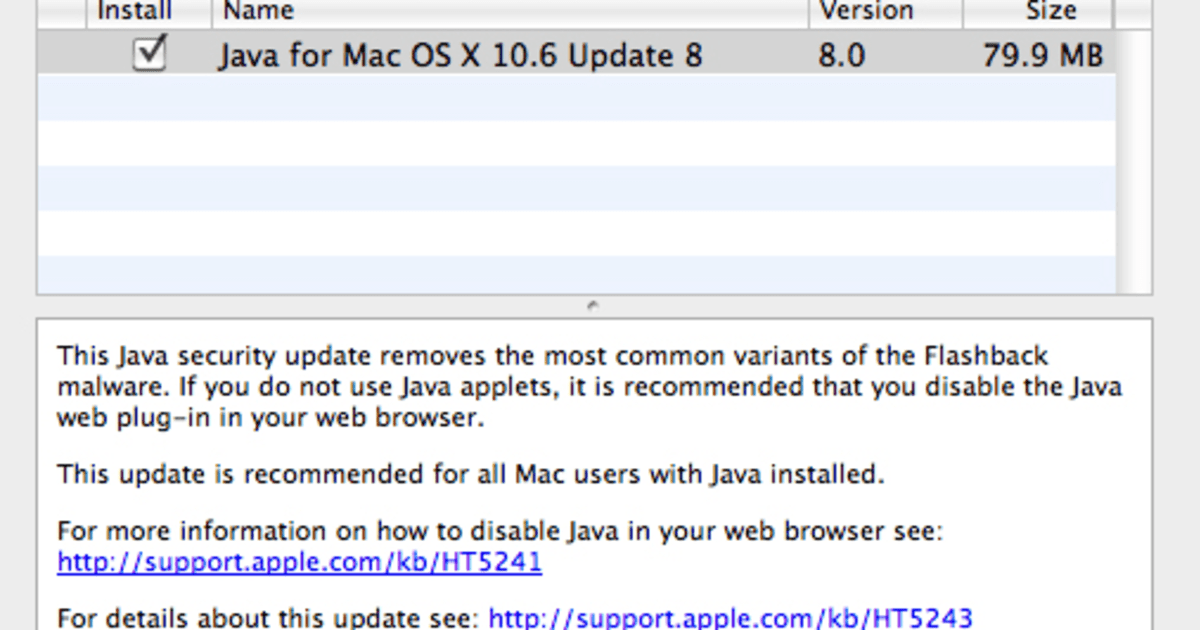Sort the update list by Size
This screenshot has width=1200, height=630.
(1053, 11)
